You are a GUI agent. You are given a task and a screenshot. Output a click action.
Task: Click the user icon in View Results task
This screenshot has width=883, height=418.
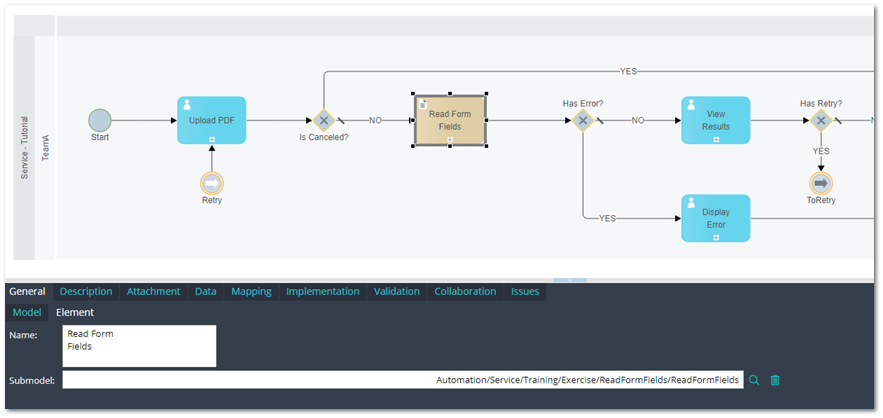coord(691,105)
